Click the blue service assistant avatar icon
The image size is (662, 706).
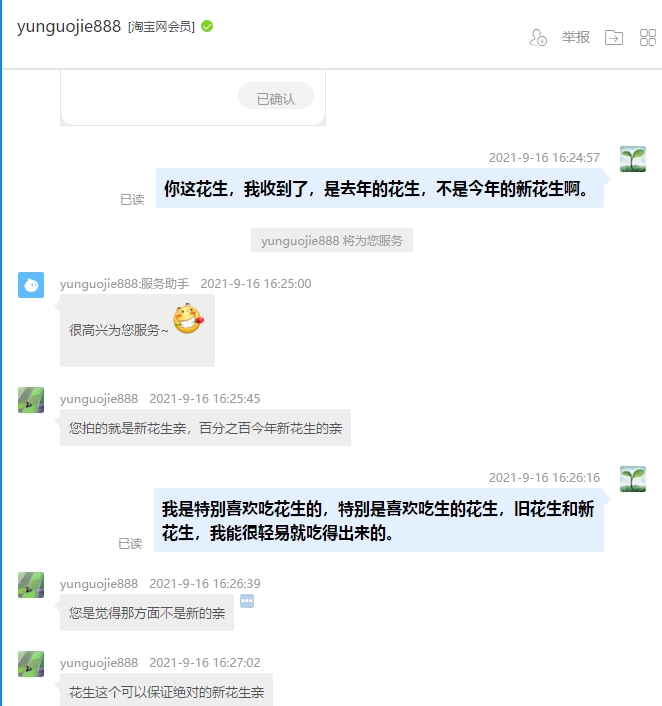coord(31,285)
